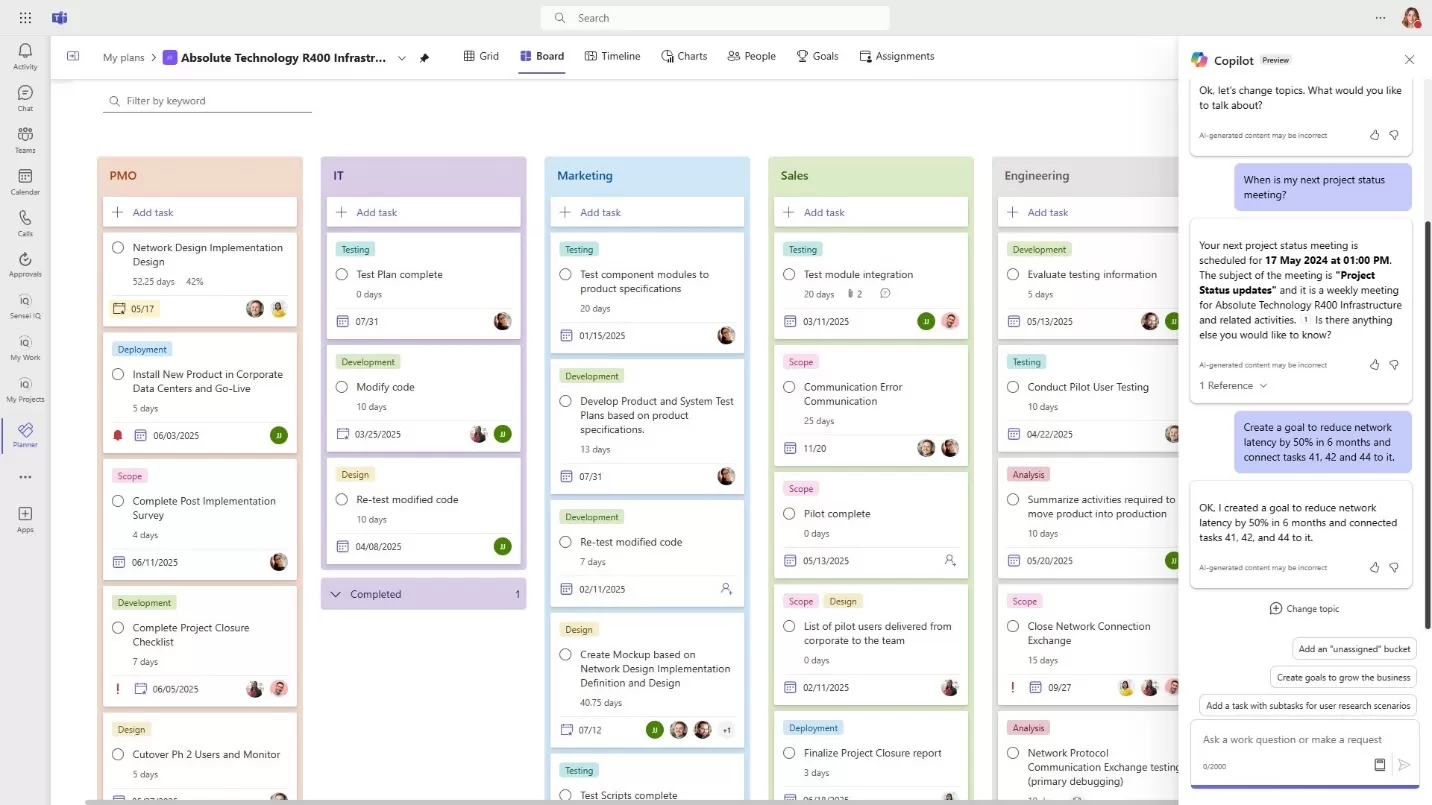Viewport: 1432px width, 805px height.
Task: Switch to the Timeline view tab
Action: coord(611,56)
